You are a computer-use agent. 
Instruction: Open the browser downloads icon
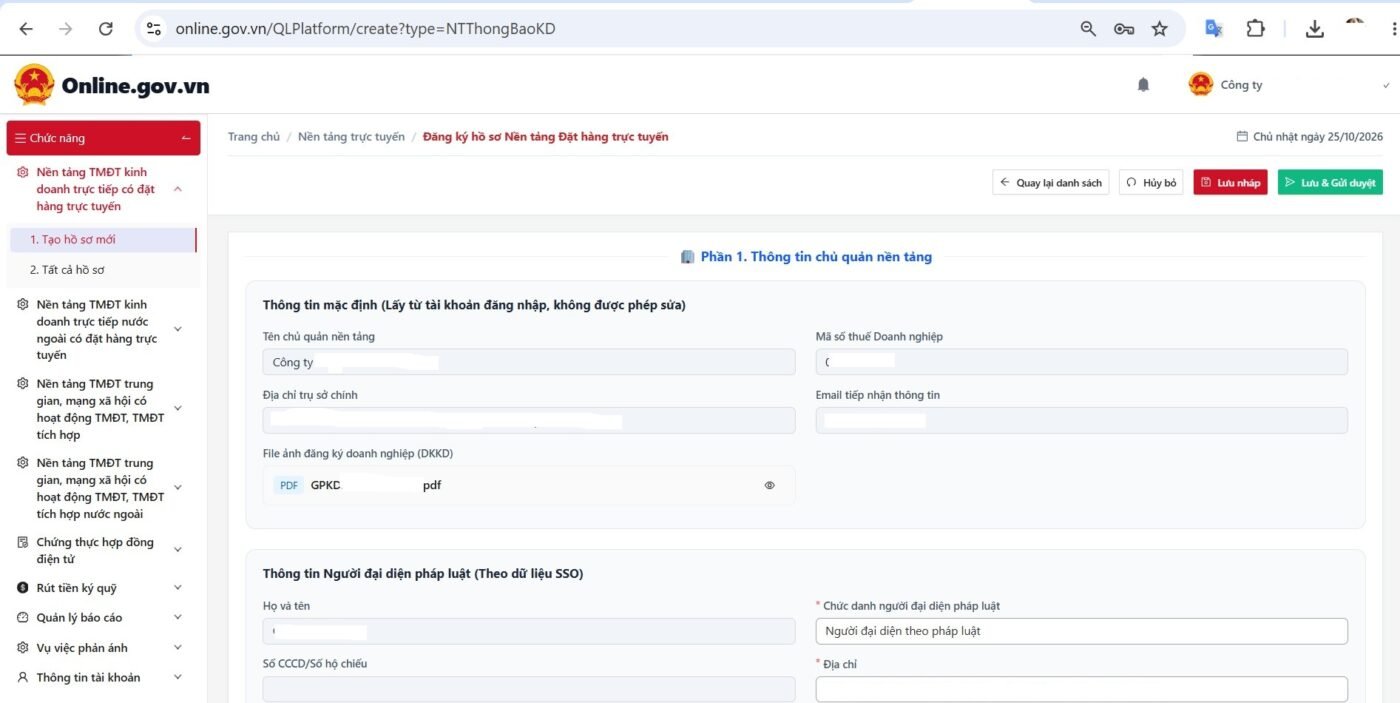1315,29
